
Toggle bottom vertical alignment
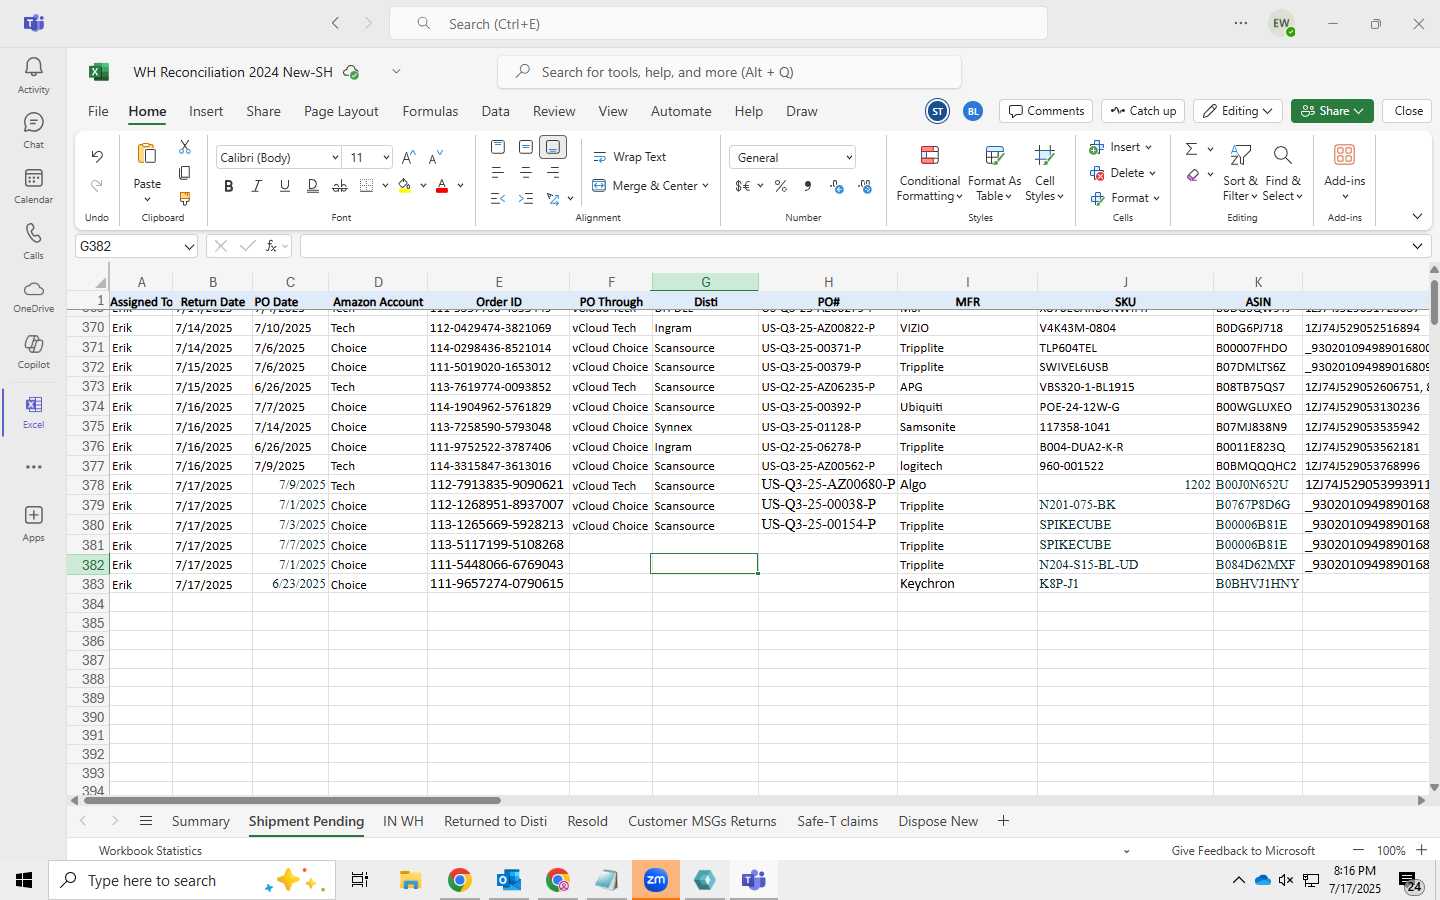(x=553, y=147)
